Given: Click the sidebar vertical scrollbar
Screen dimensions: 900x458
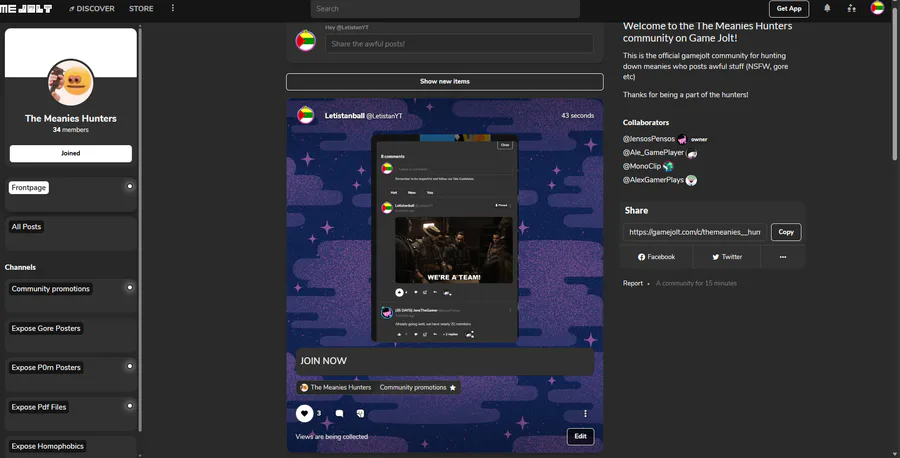Looking at the screenshot, I should point(140,230).
